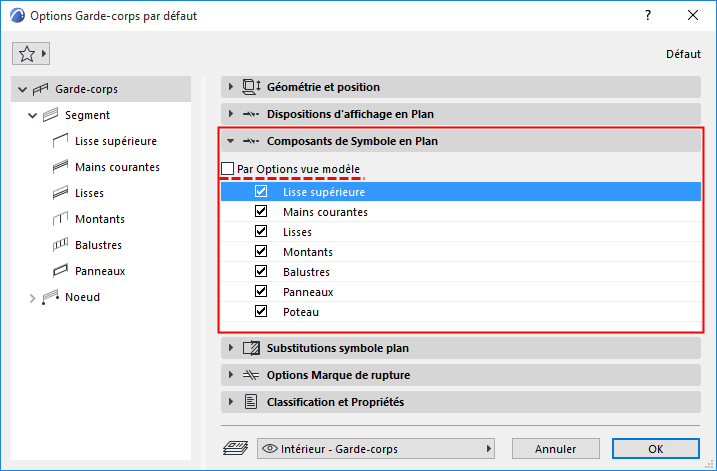Enable Par Options vue modèle checkbox
The height and width of the screenshot is (471, 717).
click(228, 169)
